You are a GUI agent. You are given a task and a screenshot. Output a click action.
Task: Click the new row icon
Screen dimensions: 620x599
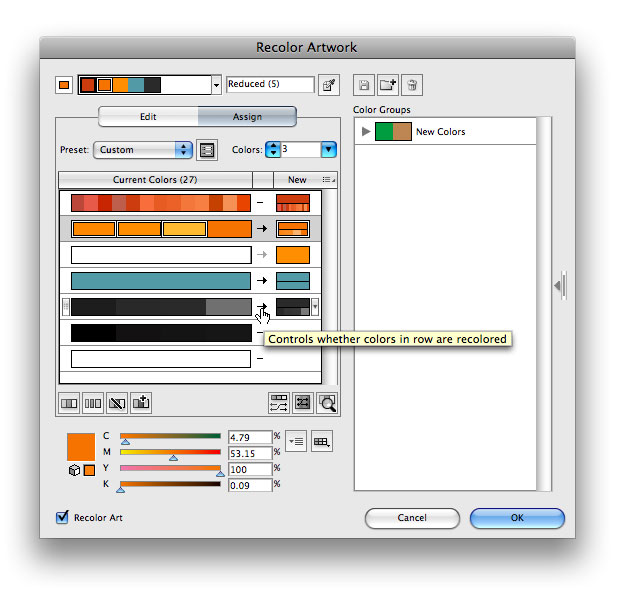[x=141, y=402]
